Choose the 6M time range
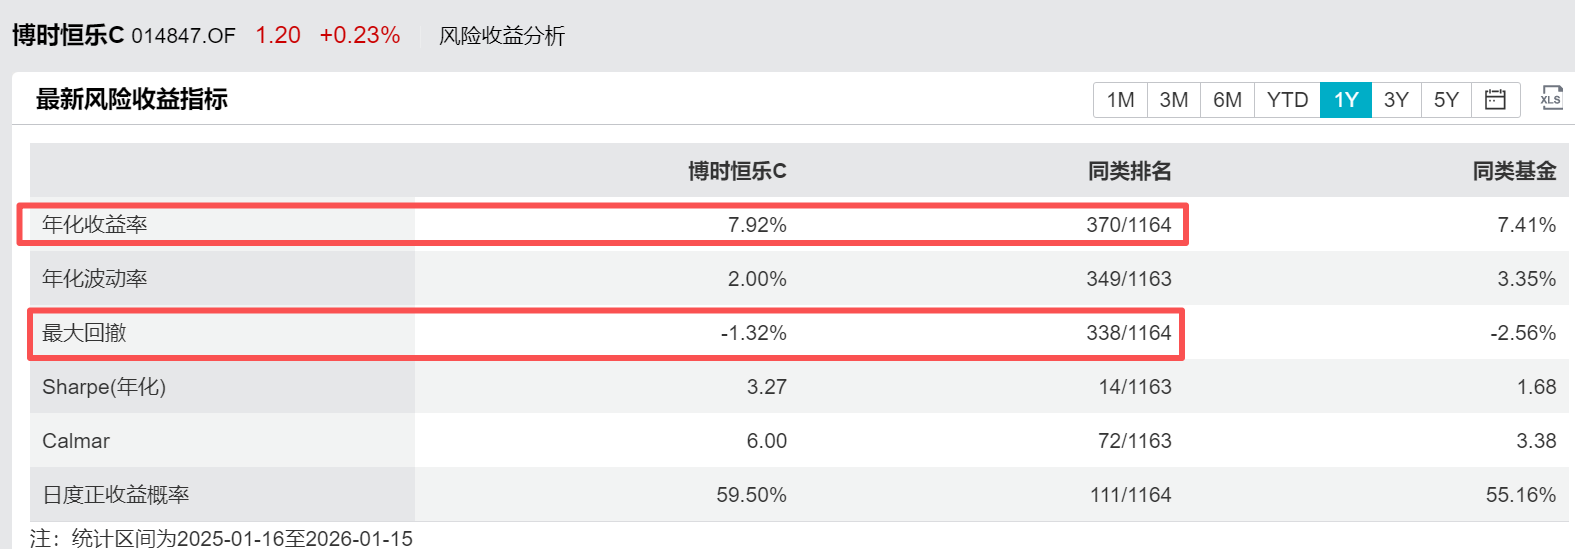1575x549 pixels. (x=1227, y=100)
